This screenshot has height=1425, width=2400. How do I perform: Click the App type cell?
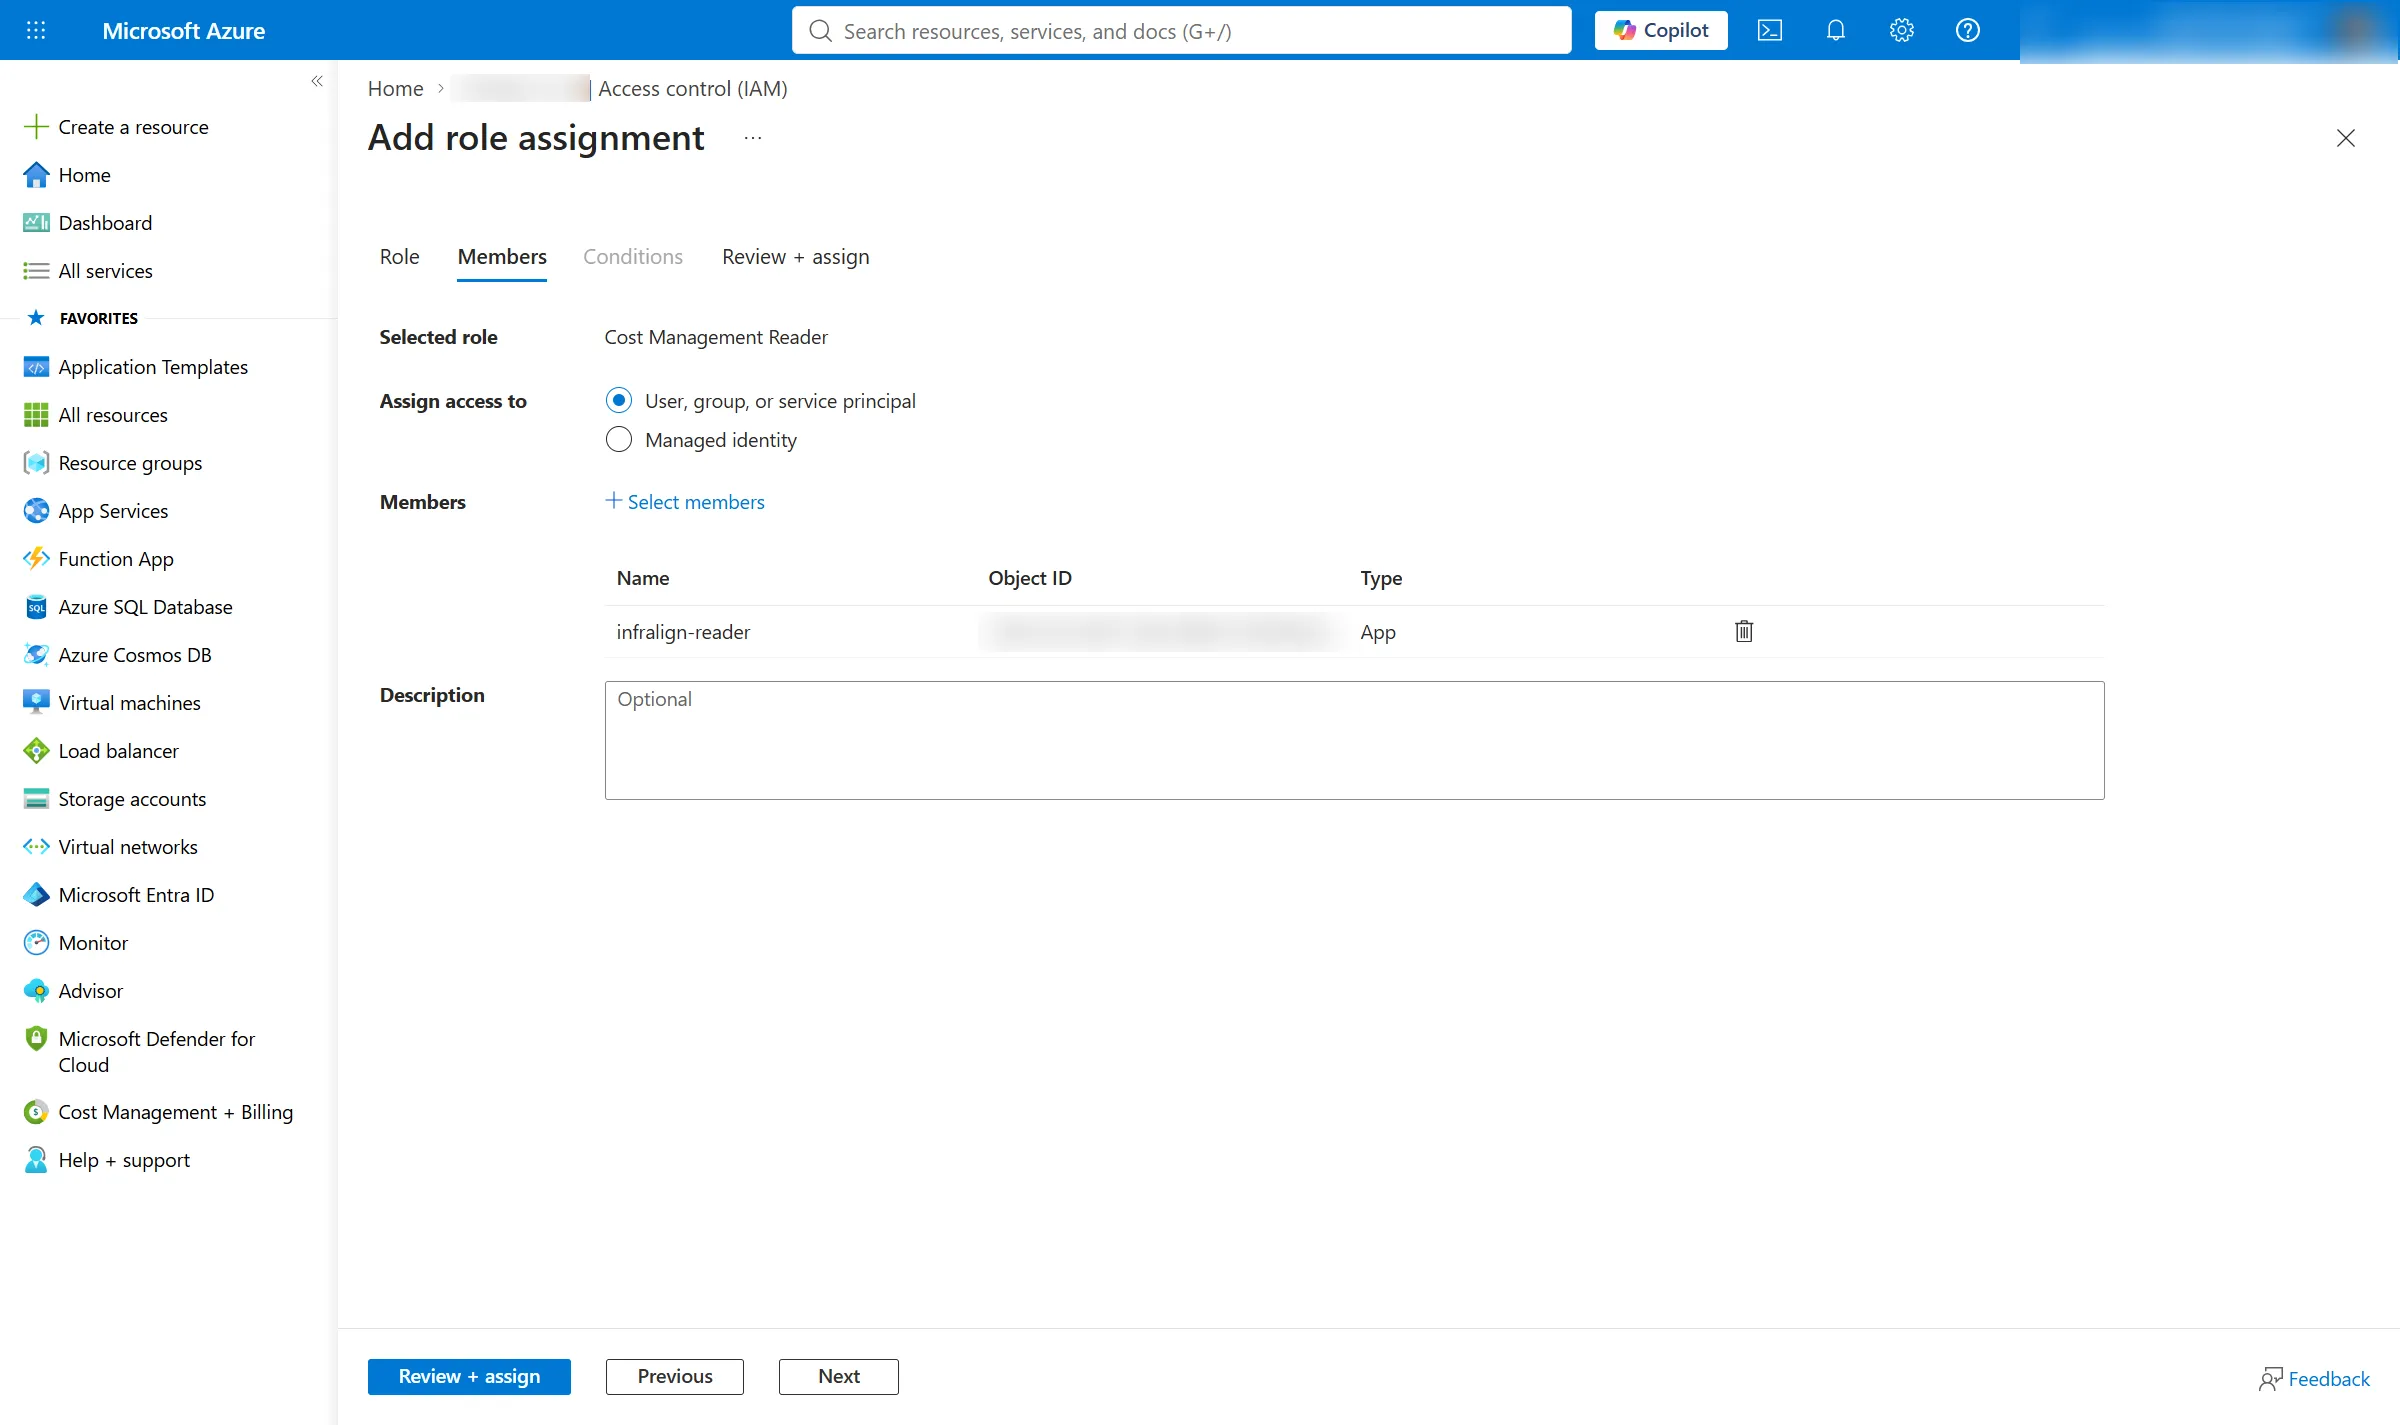[1378, 632]
